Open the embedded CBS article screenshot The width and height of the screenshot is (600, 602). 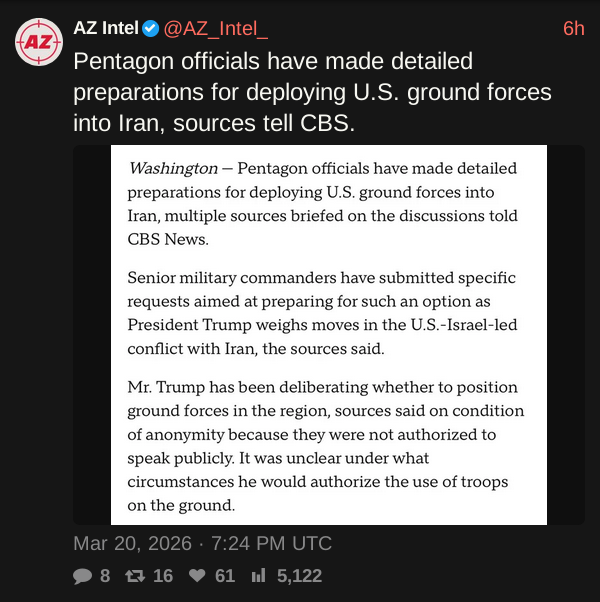pyautogui.click(x=328, y=335)
